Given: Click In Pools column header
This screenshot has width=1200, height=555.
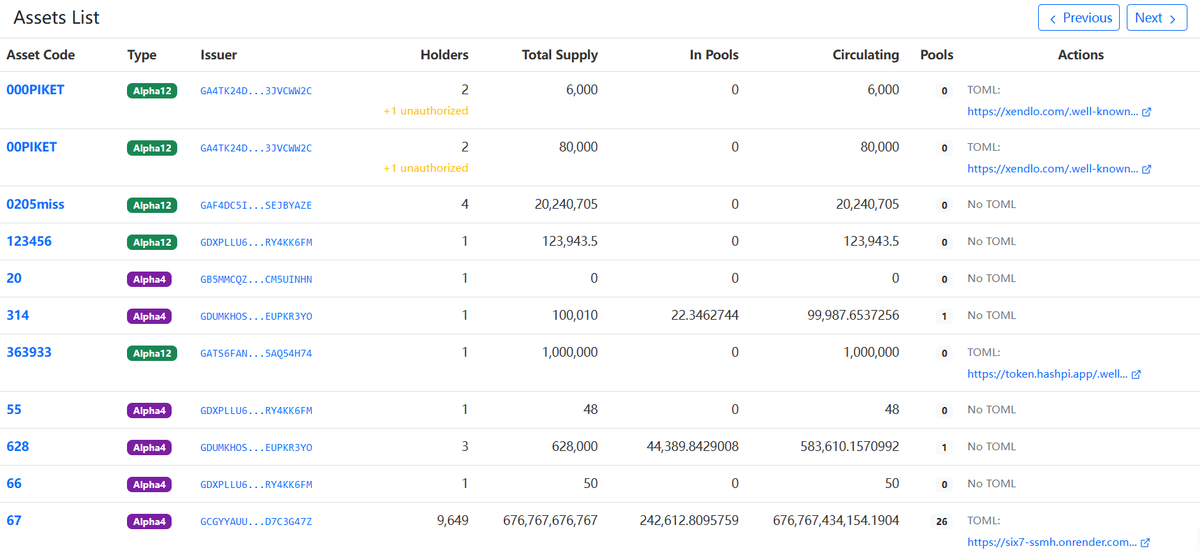Looking at the screenshot, I should click(x=714, y=55).
